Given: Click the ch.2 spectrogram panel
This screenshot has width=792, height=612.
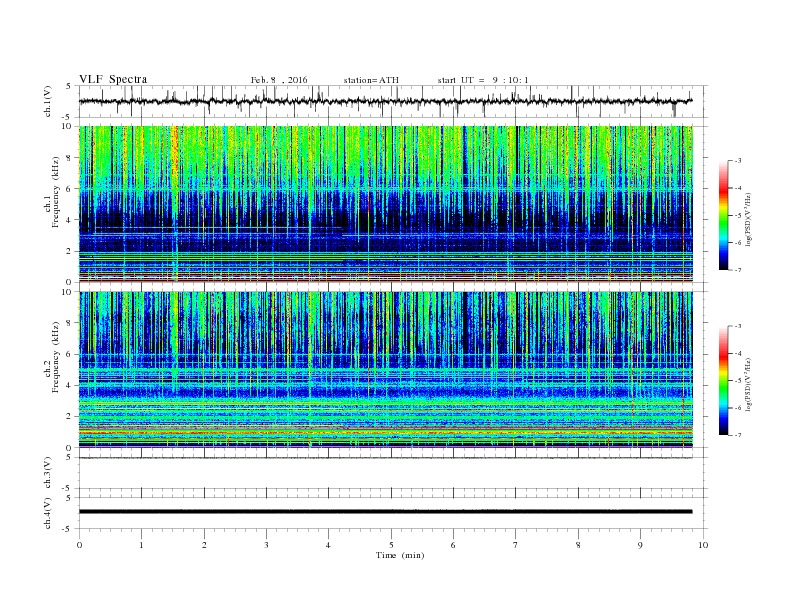Looking at the screenshot, I should click(386, 369).
